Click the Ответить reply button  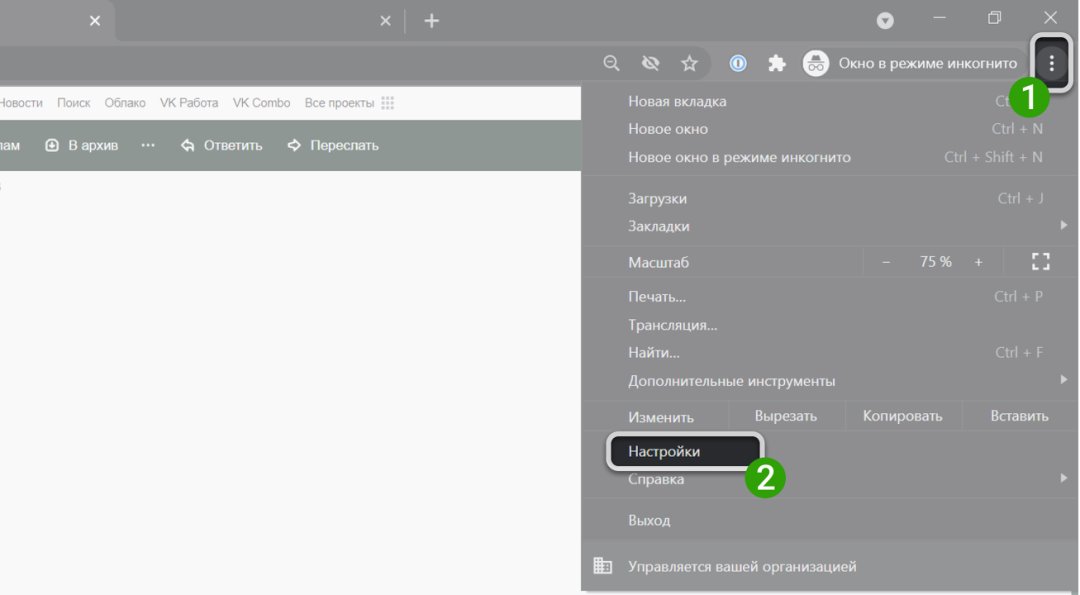pos(221,145)
